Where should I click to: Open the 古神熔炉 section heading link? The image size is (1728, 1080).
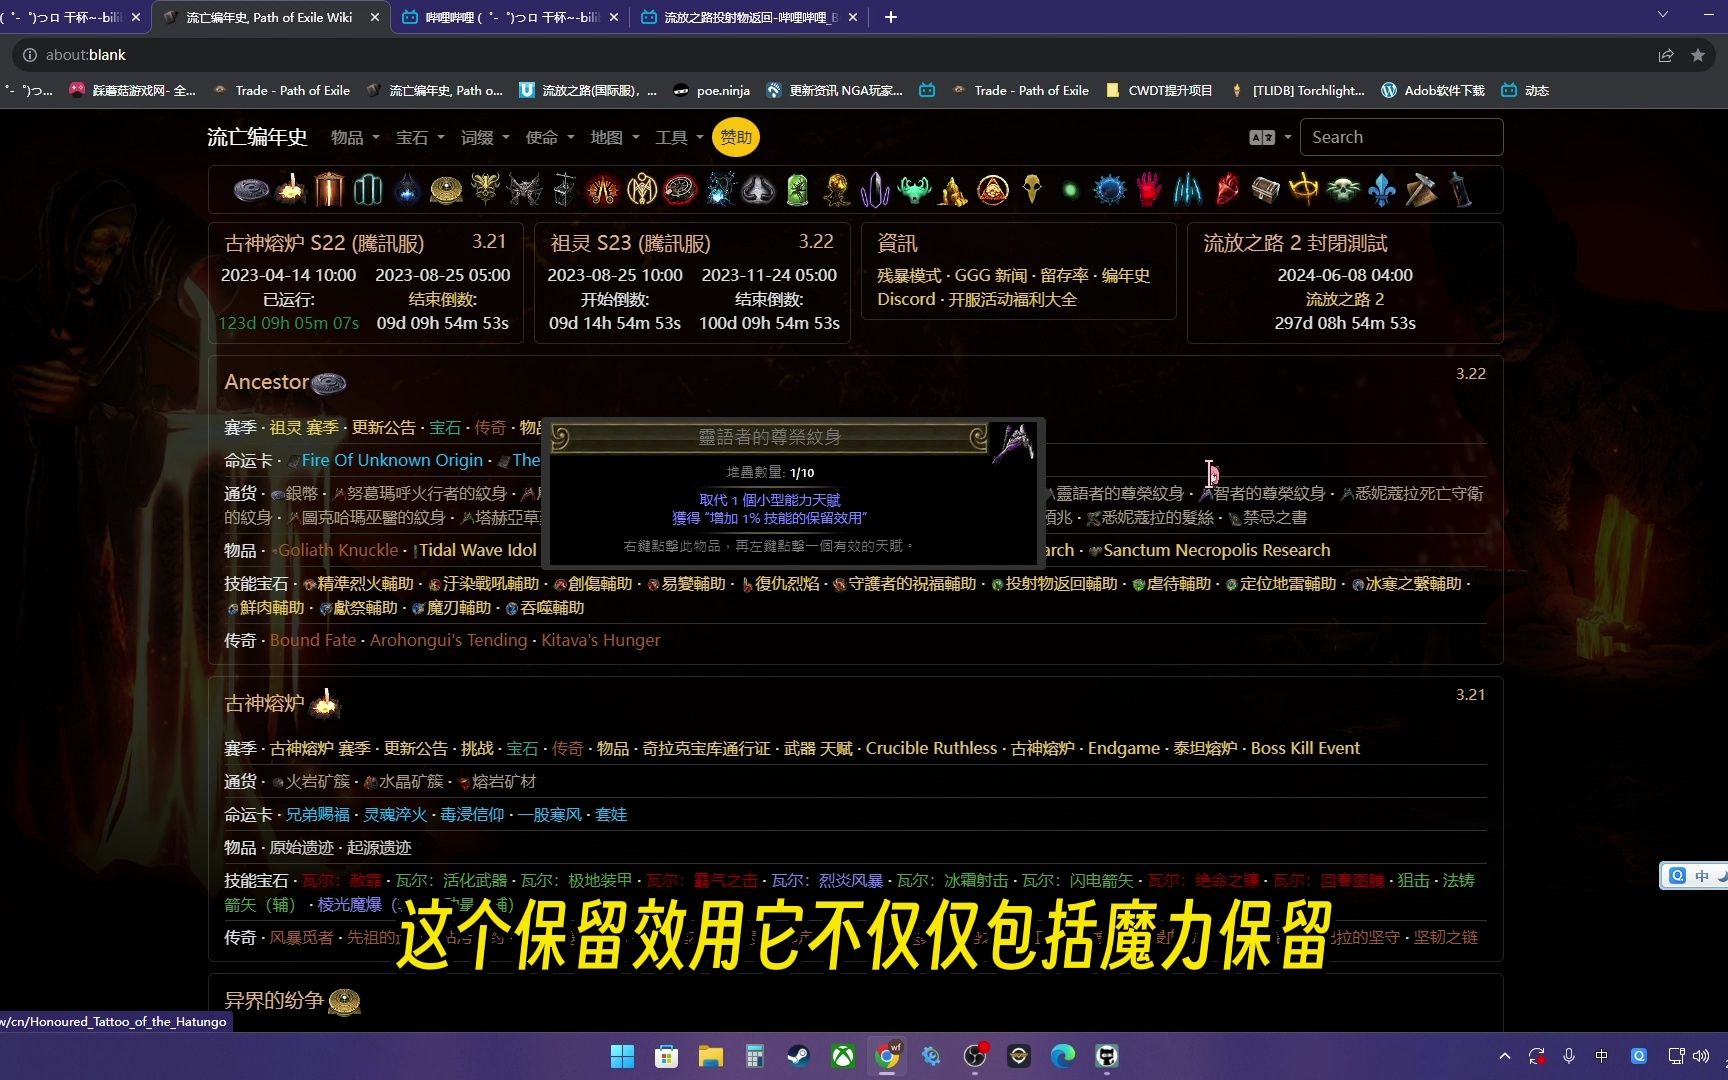coord(265,703)
